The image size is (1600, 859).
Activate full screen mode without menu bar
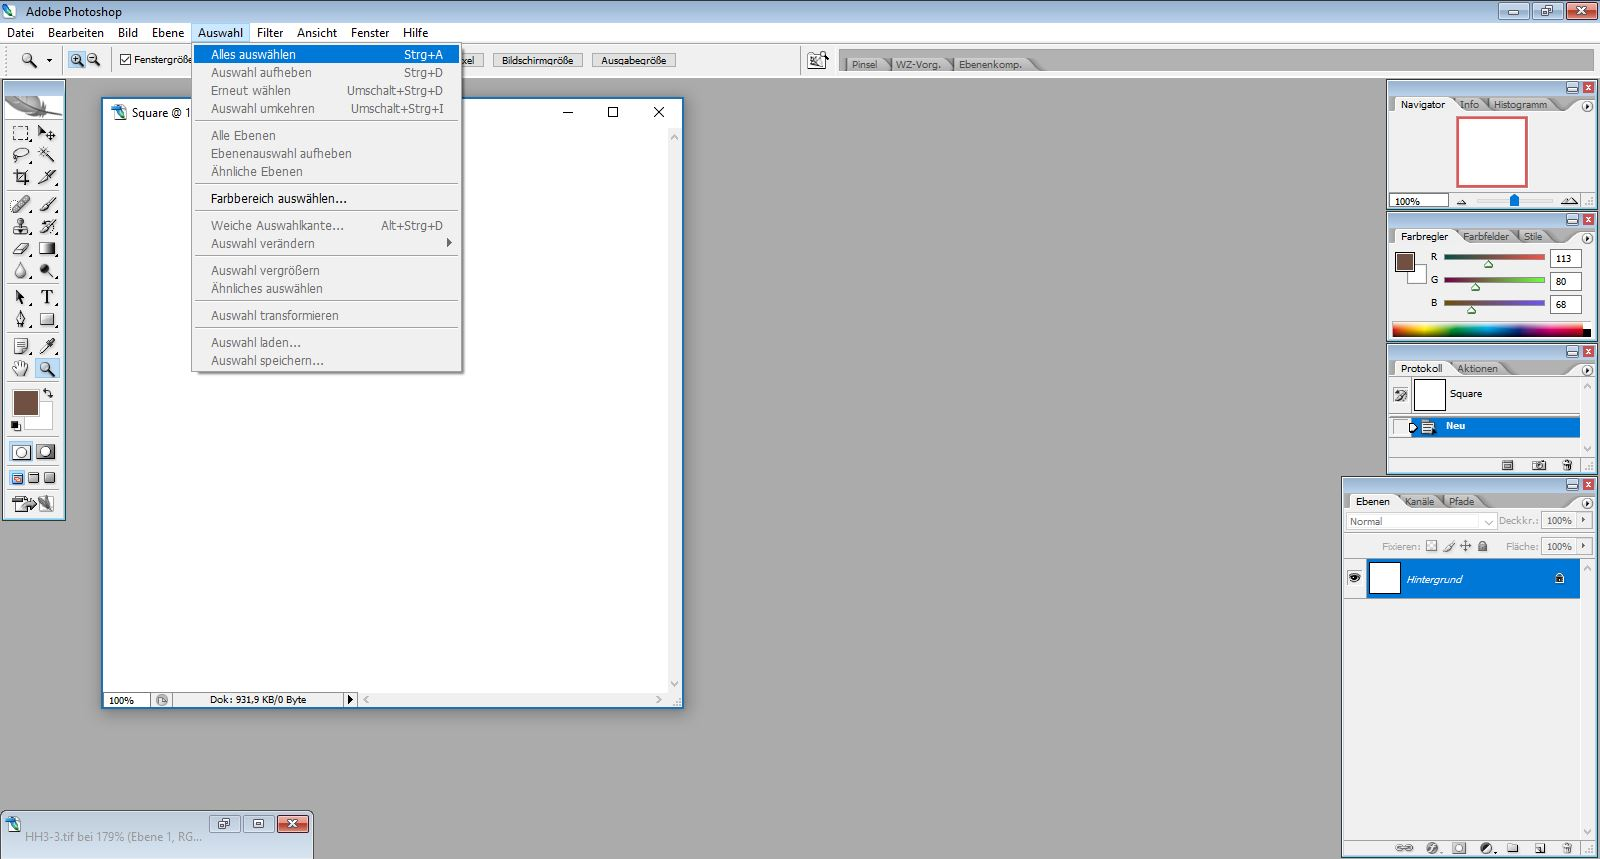[50, 478]
